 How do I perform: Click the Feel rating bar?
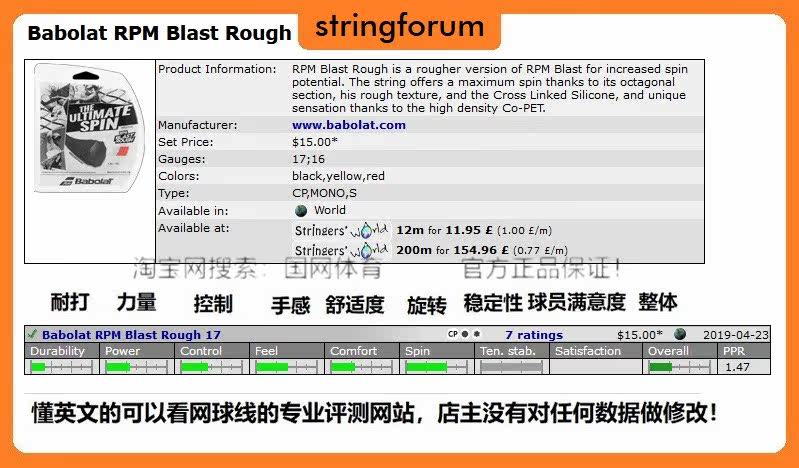tap(287, 367)
